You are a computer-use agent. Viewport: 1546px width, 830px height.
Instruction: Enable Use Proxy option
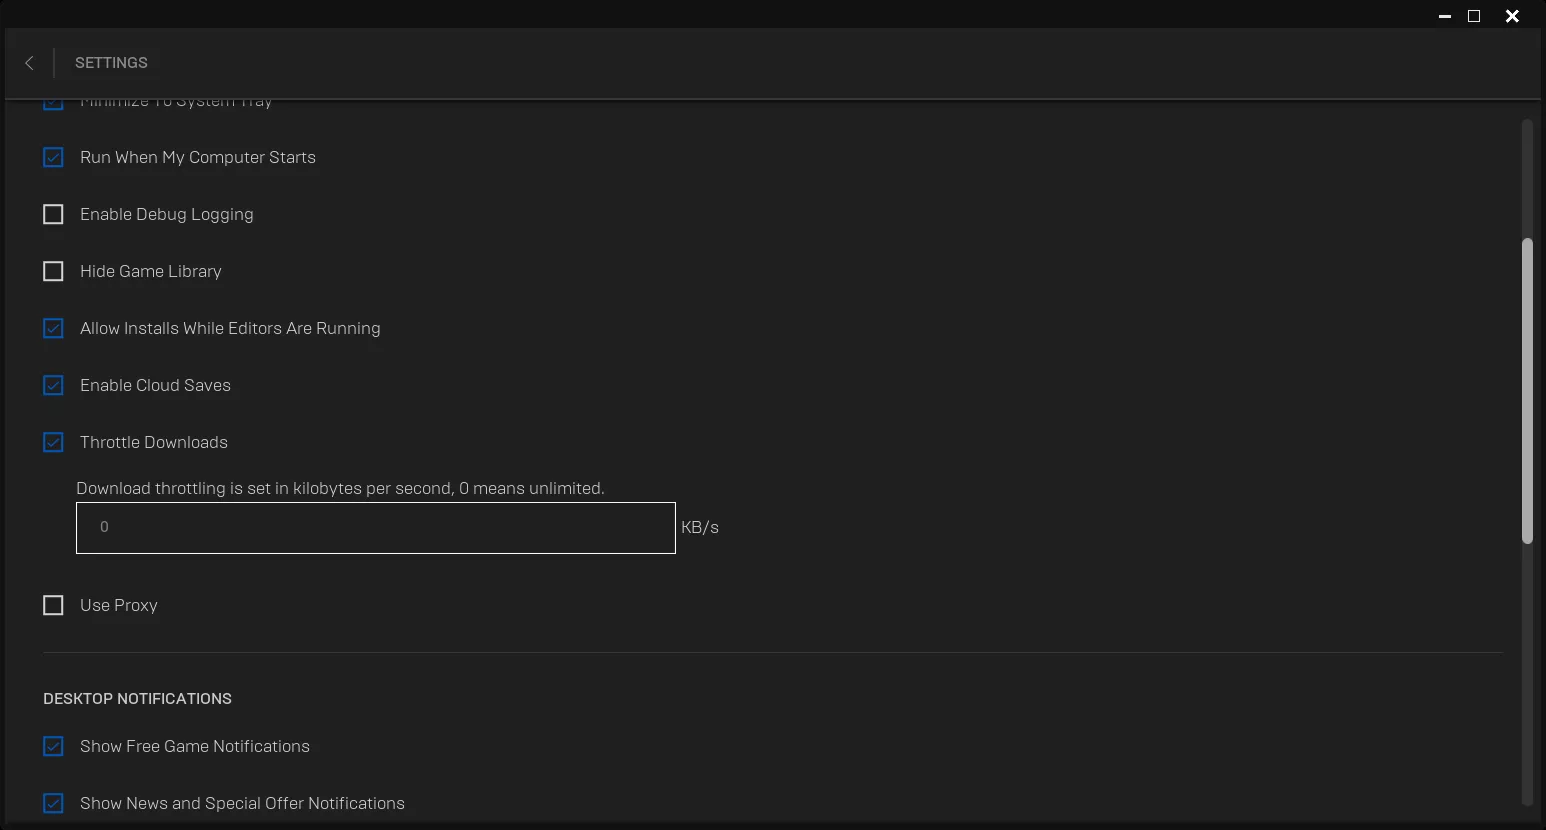[53, 605]
